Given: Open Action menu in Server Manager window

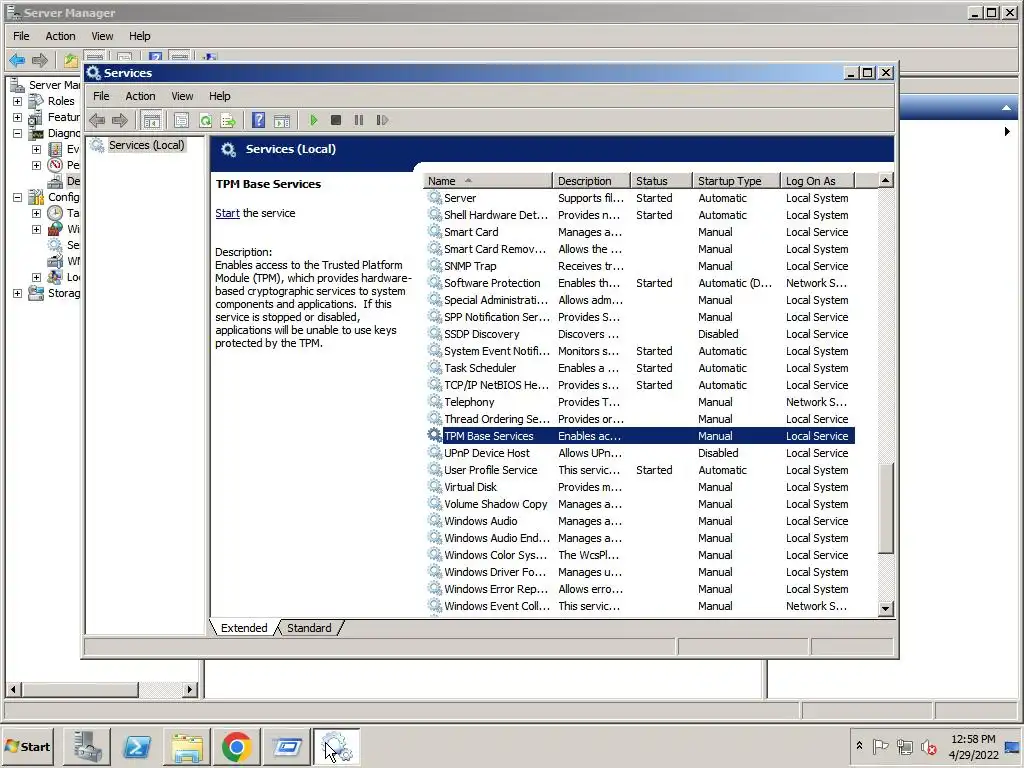Looking at the screenshot, I should pyautogui.click(x=60, y=36).
